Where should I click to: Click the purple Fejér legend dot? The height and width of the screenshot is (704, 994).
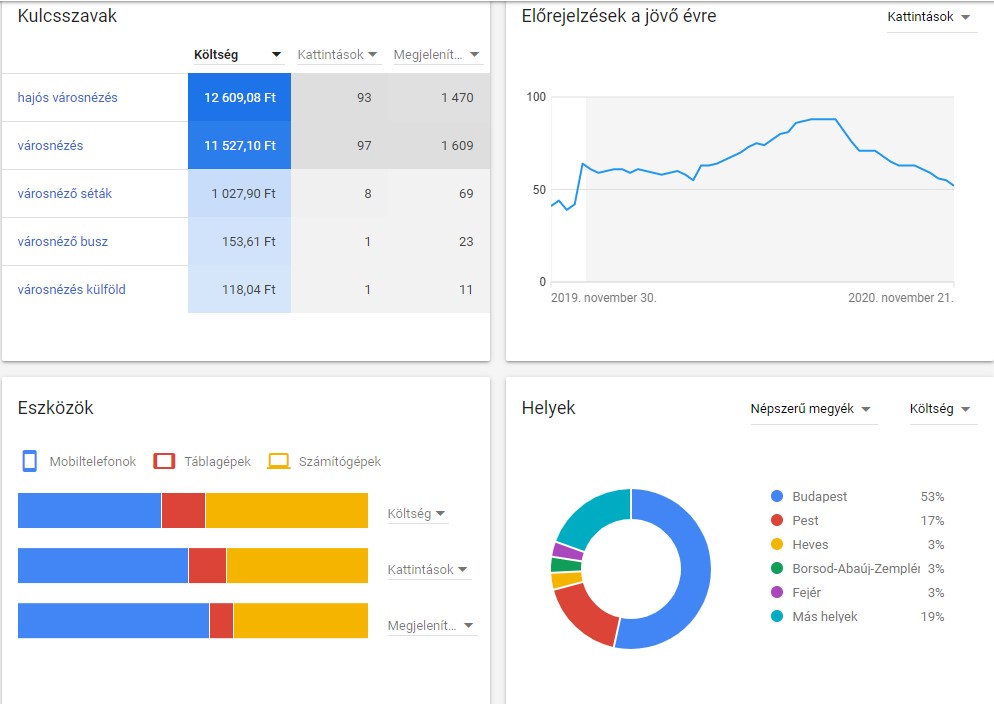click(777, 592)
